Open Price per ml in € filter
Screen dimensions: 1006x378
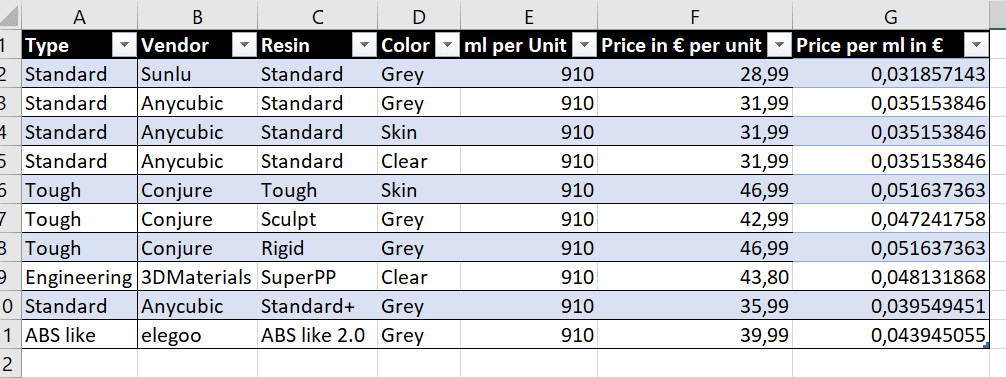[x=976, y=46]
